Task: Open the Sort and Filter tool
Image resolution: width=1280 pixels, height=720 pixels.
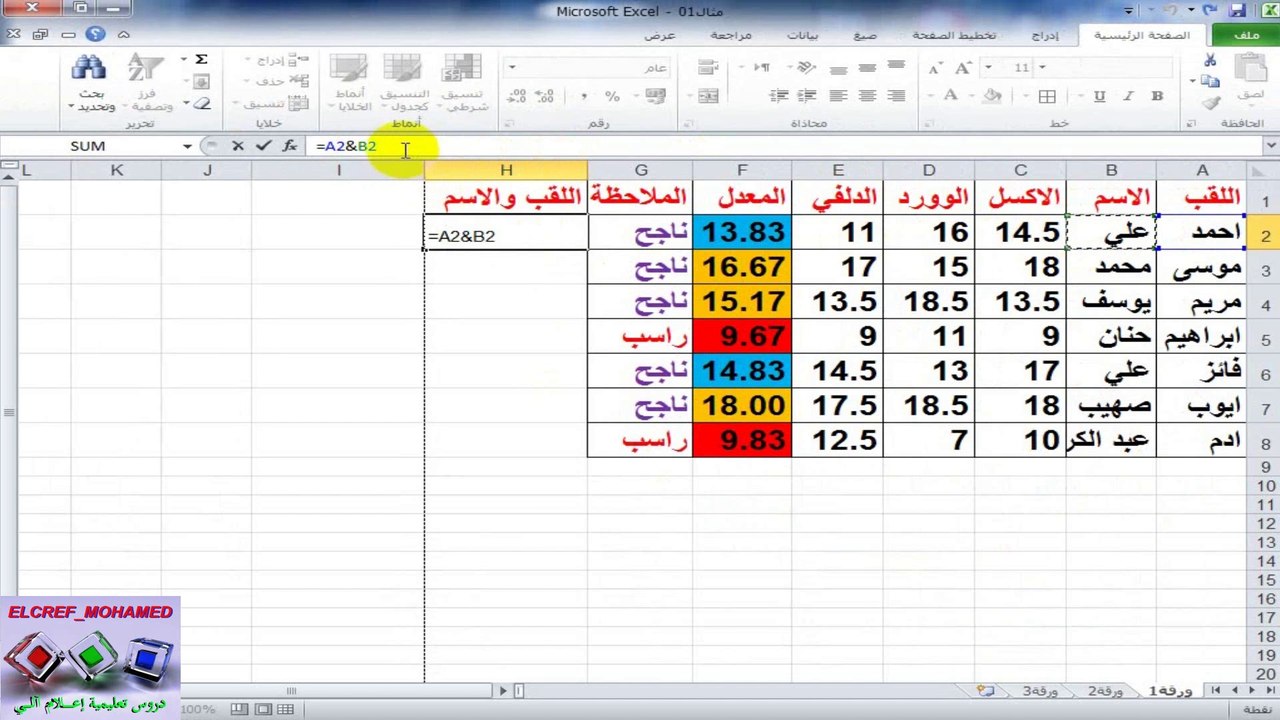Action: 146,81
